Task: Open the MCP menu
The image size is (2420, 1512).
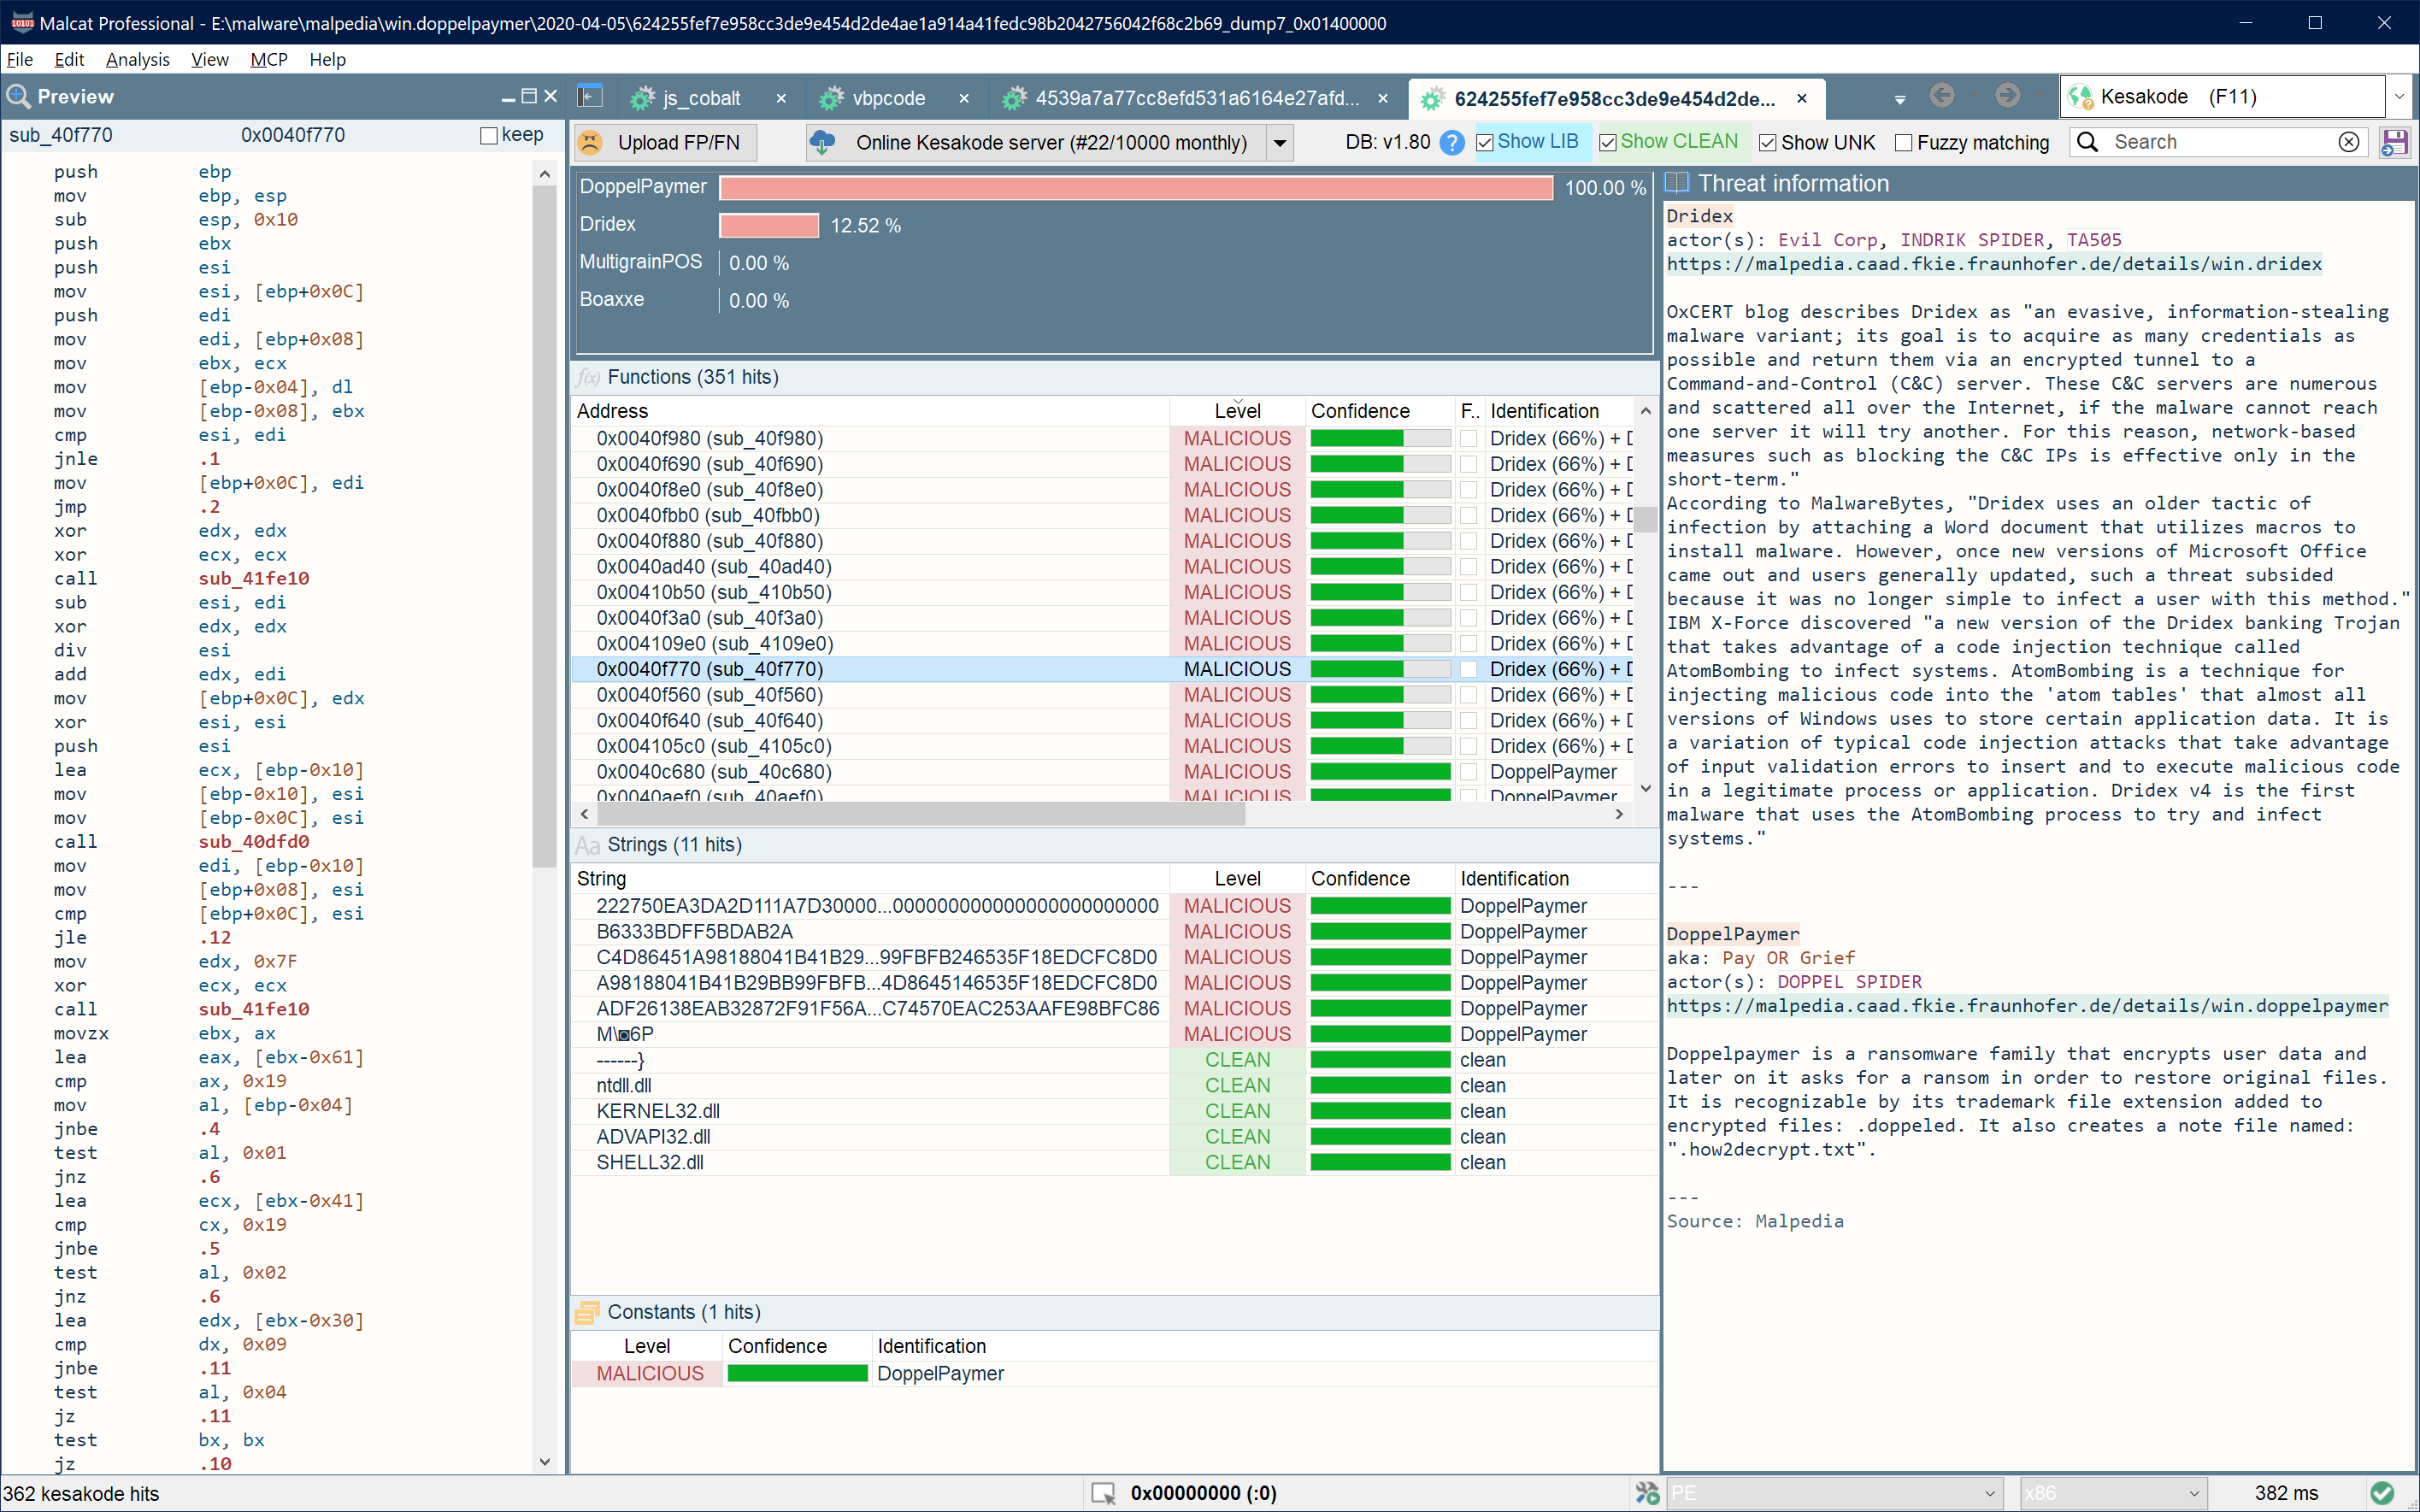Action: coord(269,59)
